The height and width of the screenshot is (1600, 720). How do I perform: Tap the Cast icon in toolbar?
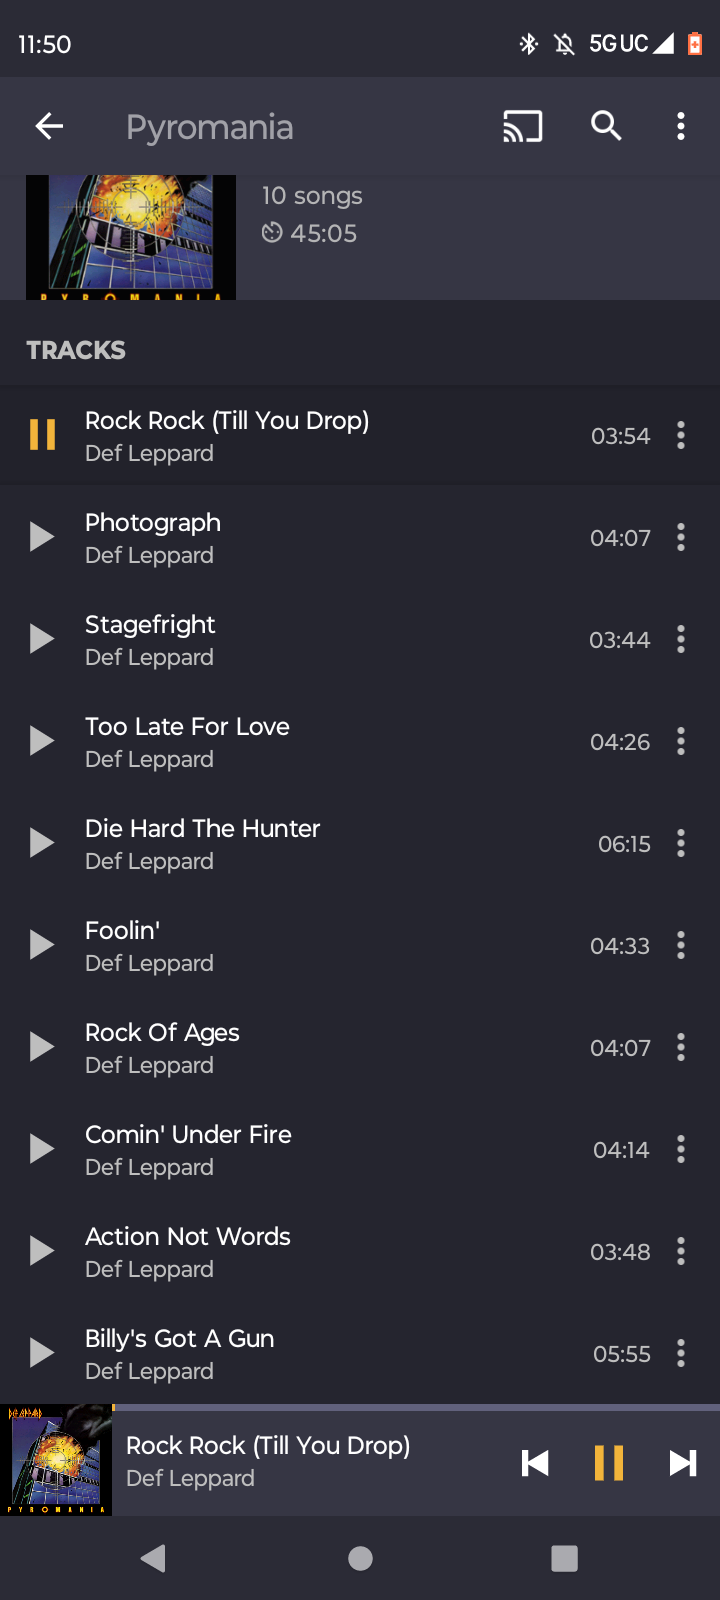522,127
